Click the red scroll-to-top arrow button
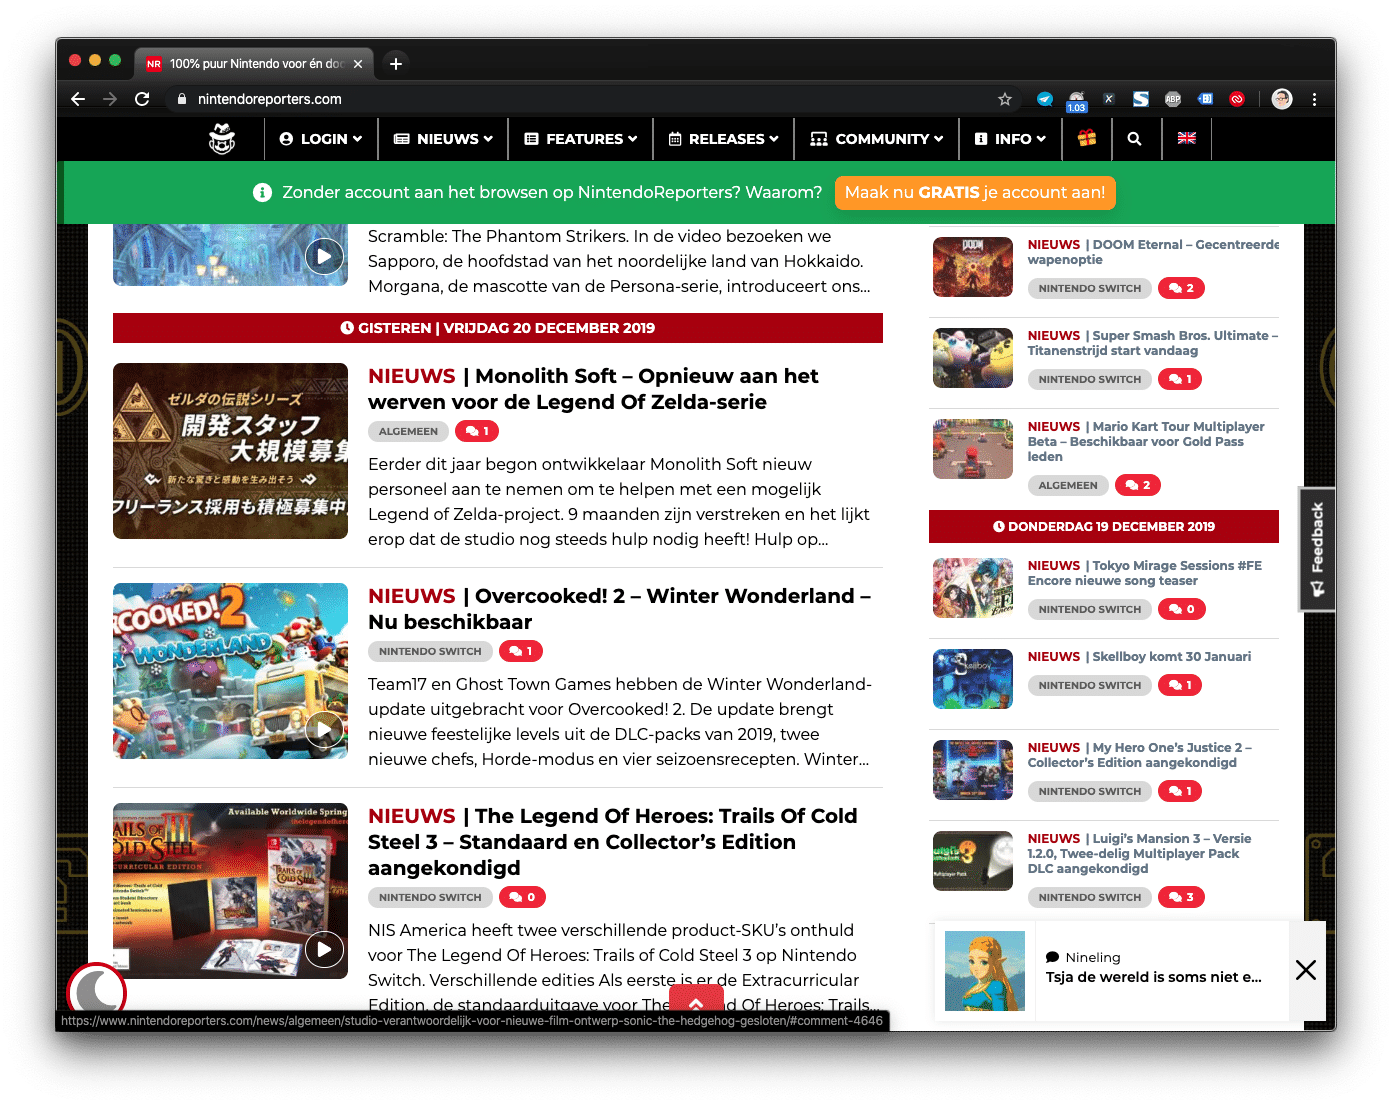 click(x=696, y=1000)
